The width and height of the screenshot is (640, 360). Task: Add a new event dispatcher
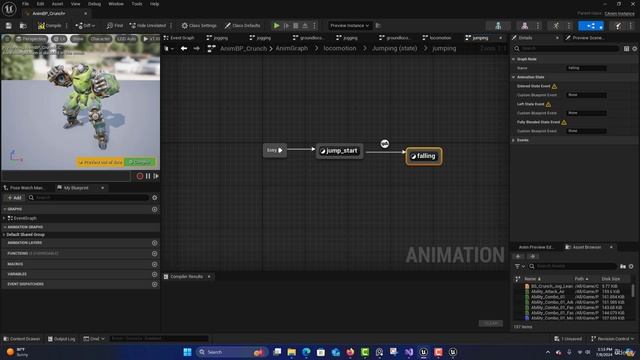[x=155, y=284]
